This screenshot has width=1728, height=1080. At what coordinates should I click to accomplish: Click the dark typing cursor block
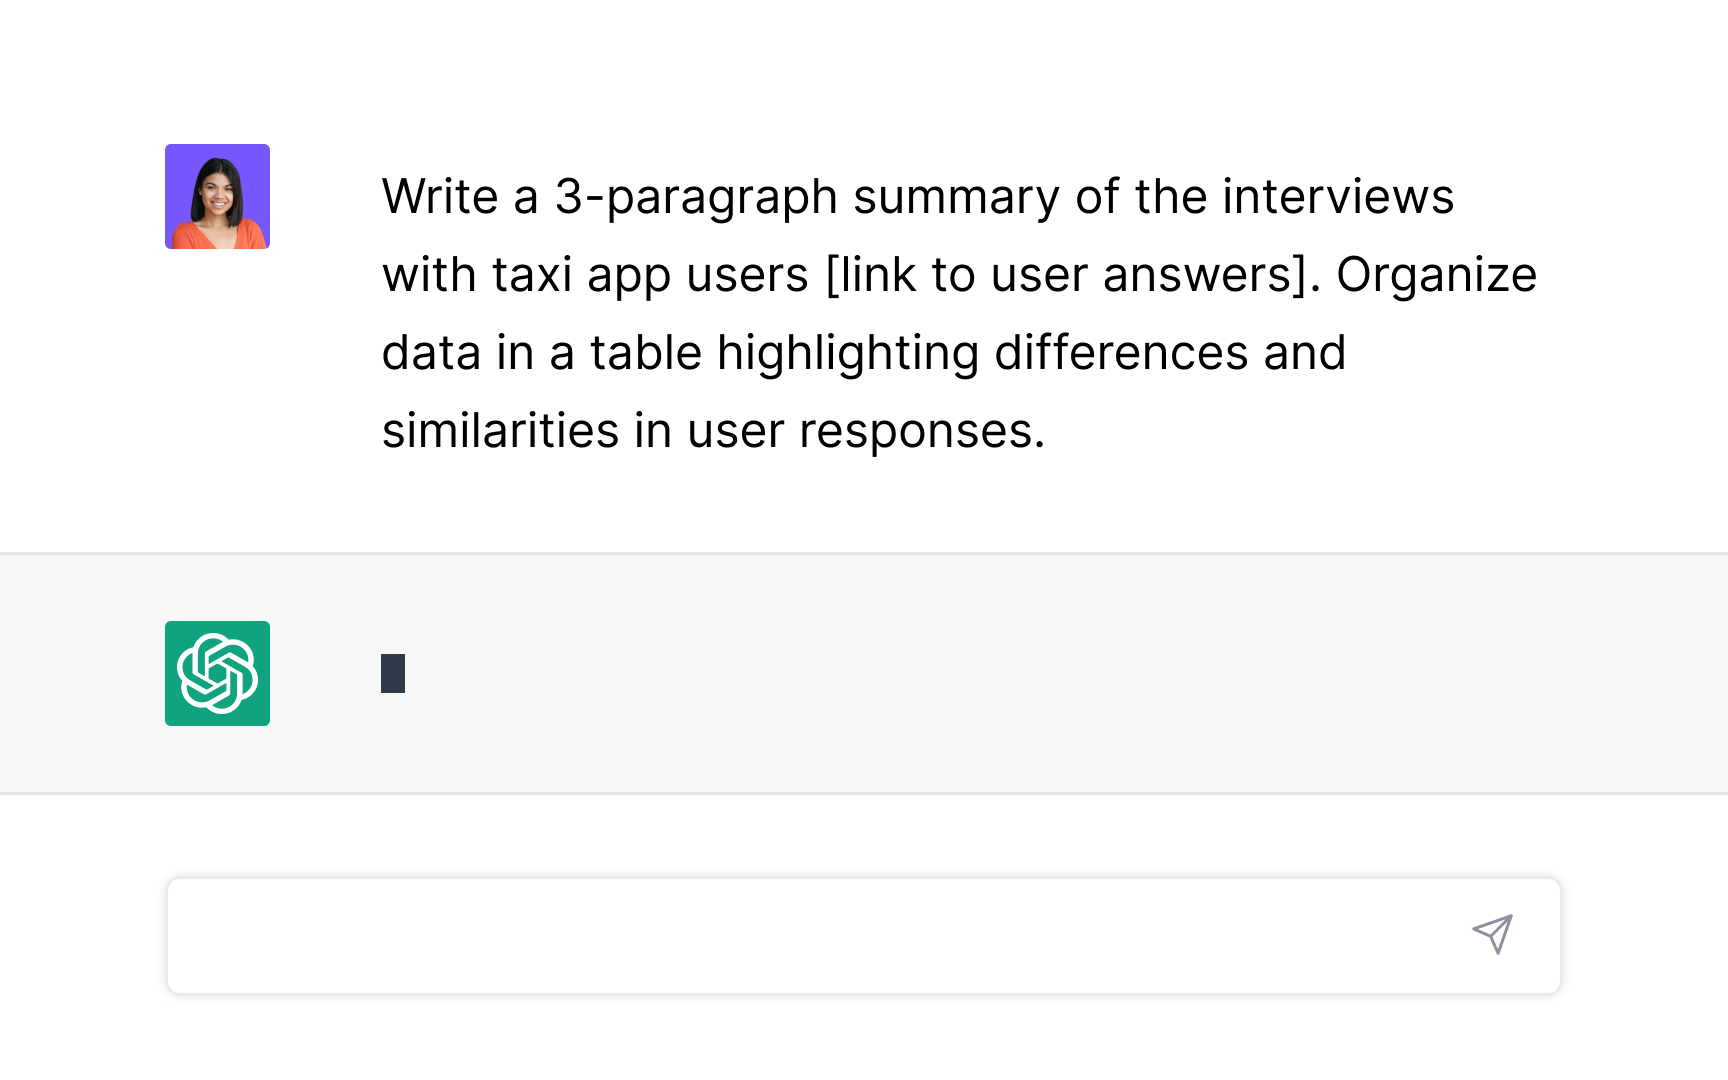point(393,673)
